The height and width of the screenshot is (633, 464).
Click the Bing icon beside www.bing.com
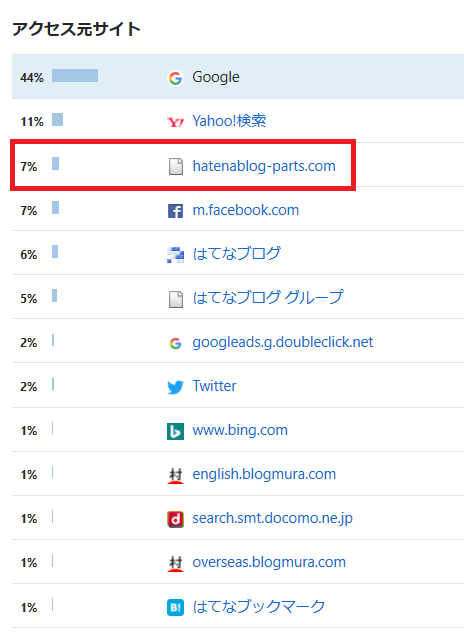175,431
